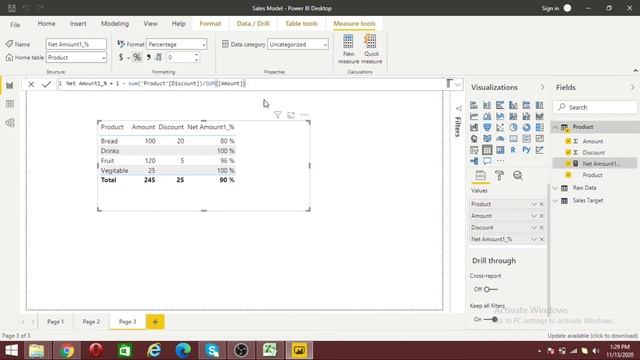Viewport: 640px width, 360px height.
Task: Open the Home table dropdown
Action: click(x=76, y=58)
